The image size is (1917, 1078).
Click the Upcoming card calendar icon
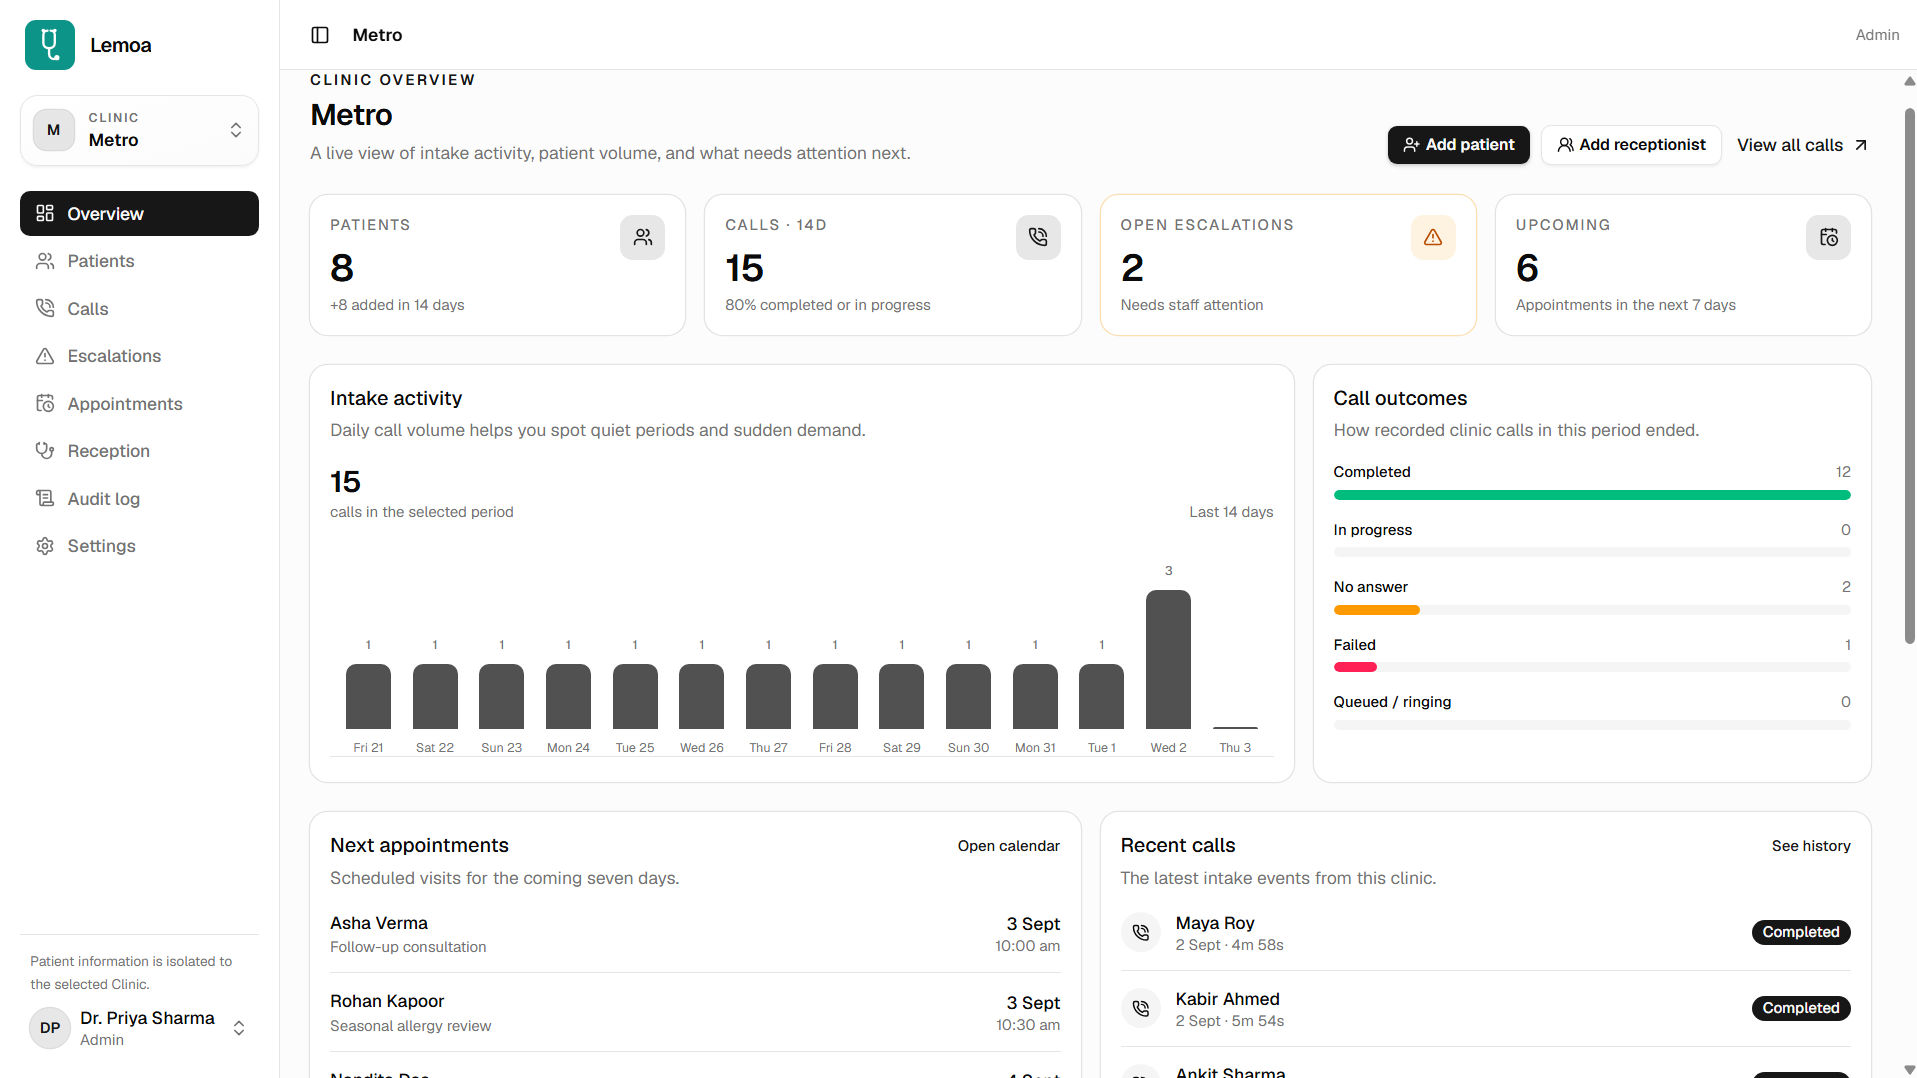(1828, 237)
